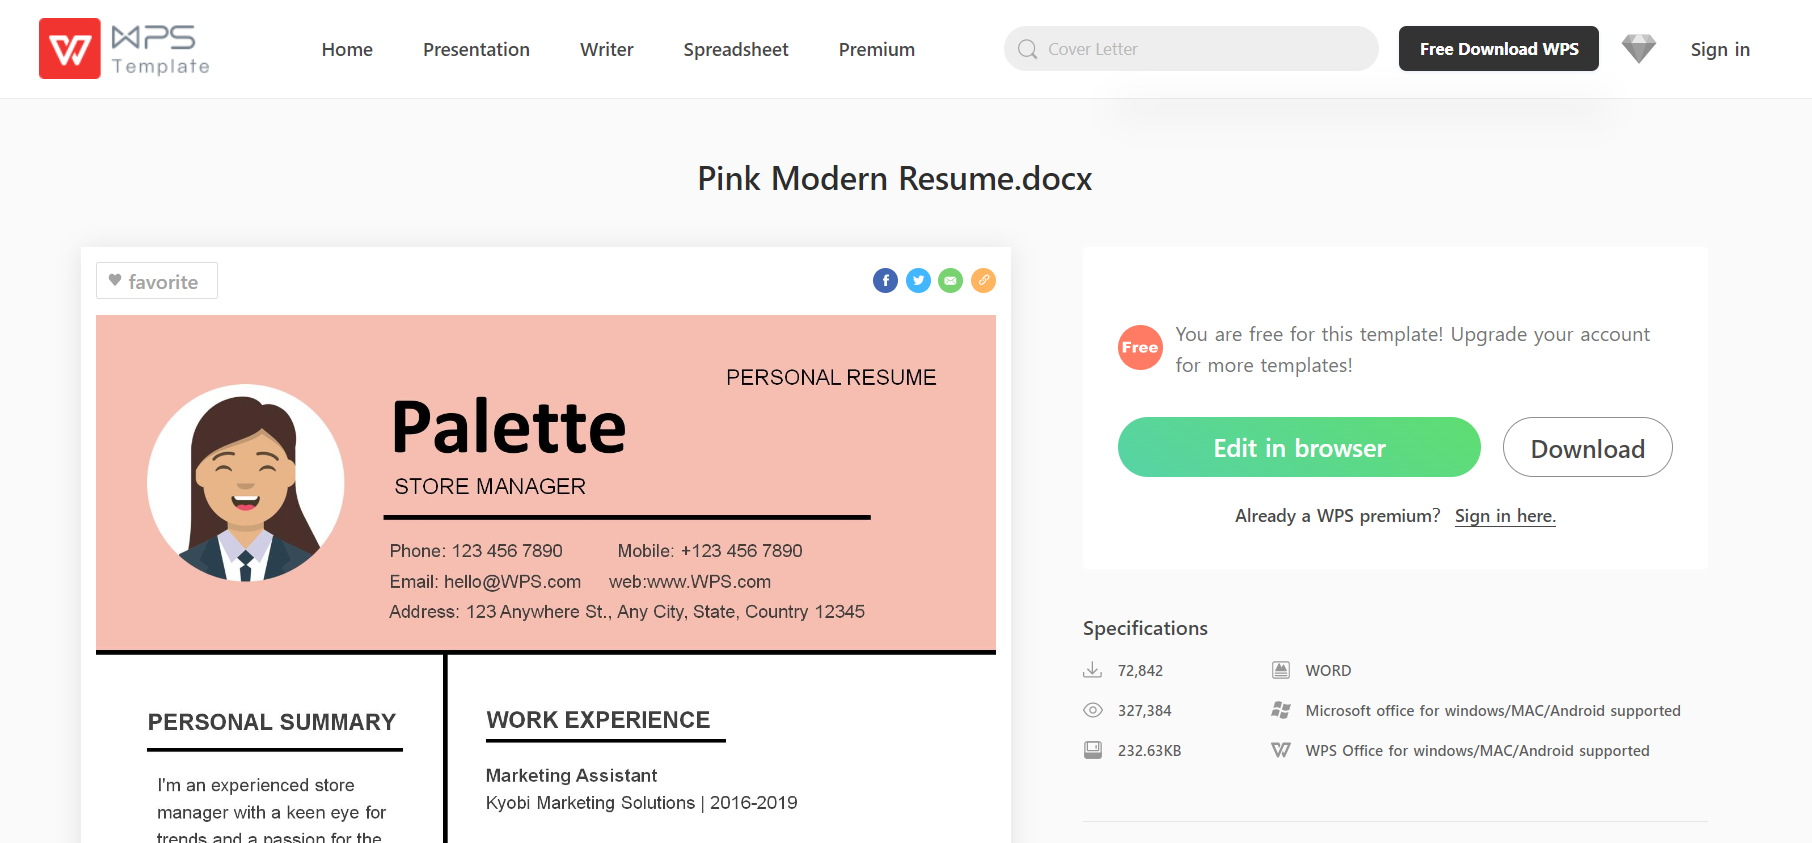The height and width of the screenshot is (843, 1812).
Task: Click the search magnifier icon
Action: (x=1027, y=49)
